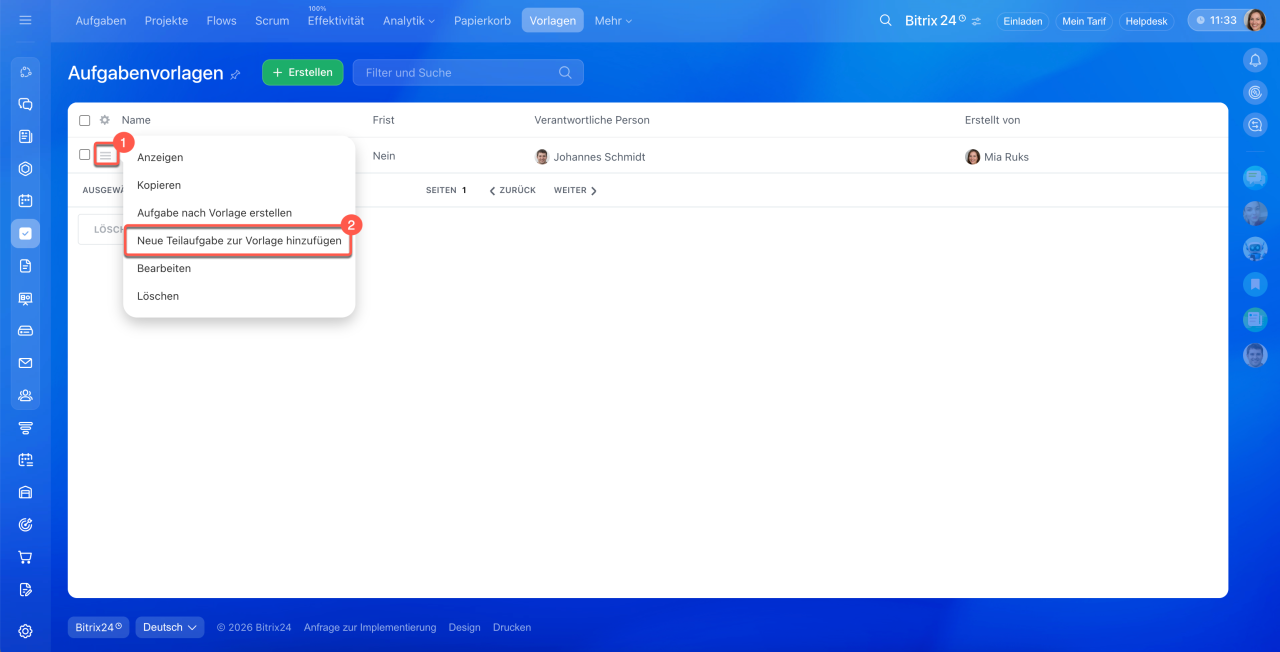Open Johannes Schmidt responsible person link
Image resolution: width=1280 pixels, height=652 pixels.
pos(599,157)
